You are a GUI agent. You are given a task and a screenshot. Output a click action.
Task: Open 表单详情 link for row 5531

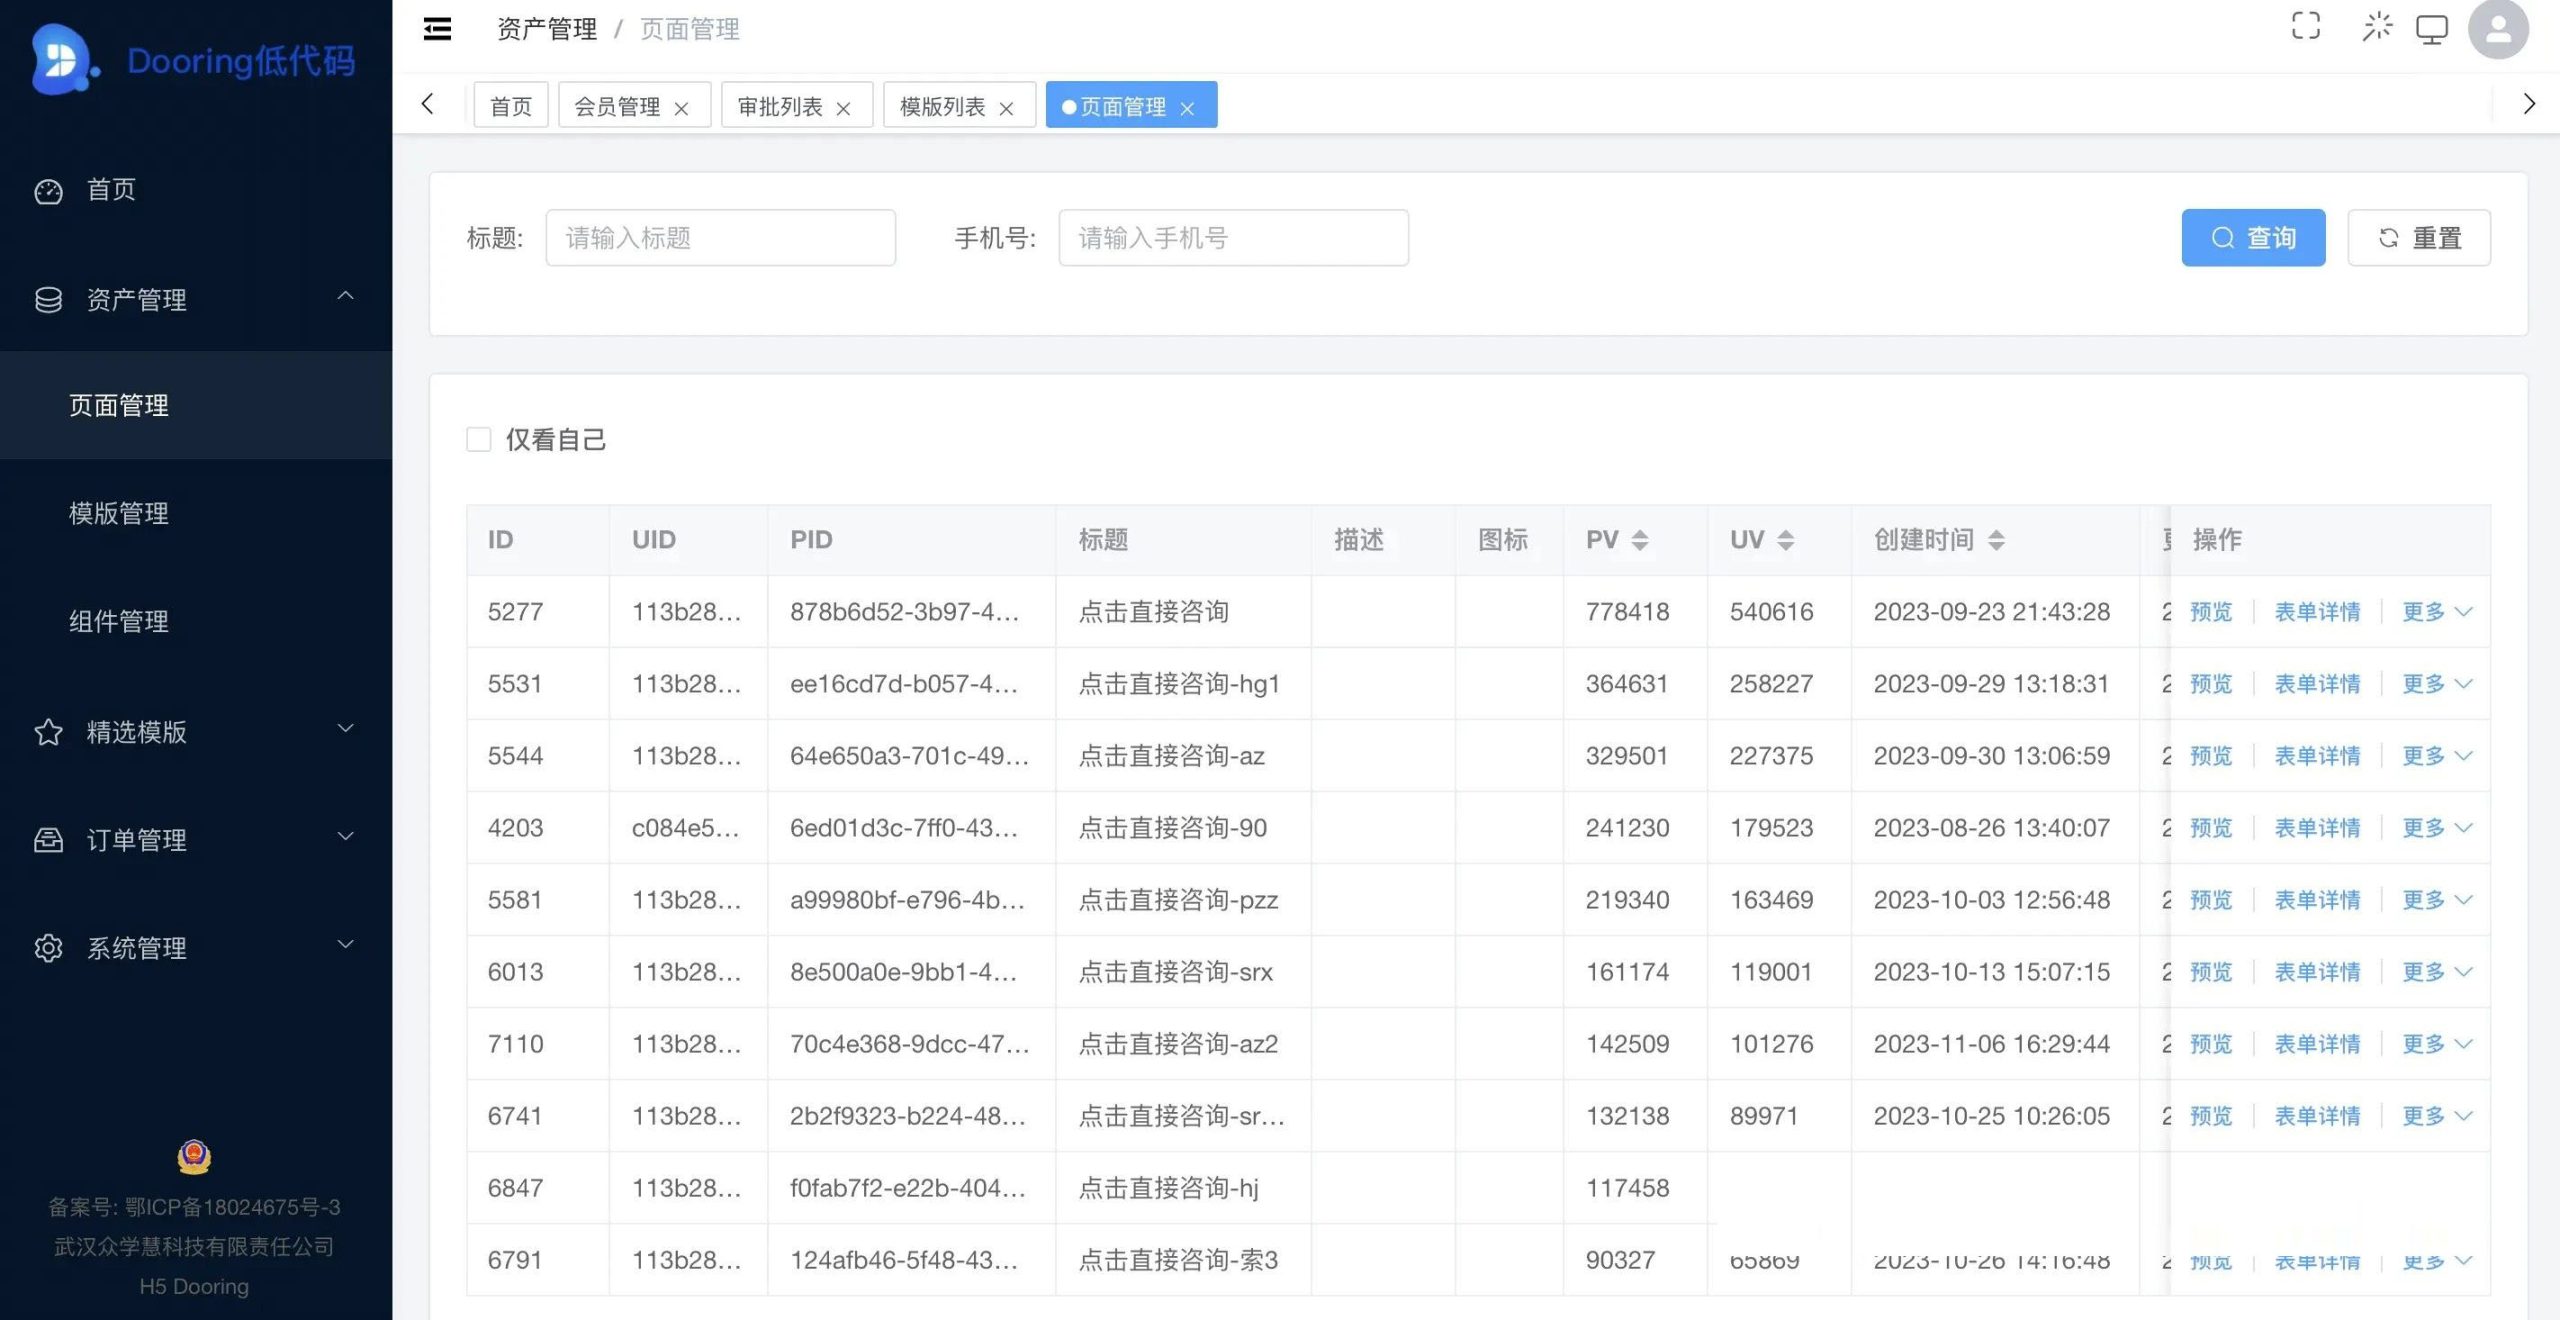coord(2316,683)
